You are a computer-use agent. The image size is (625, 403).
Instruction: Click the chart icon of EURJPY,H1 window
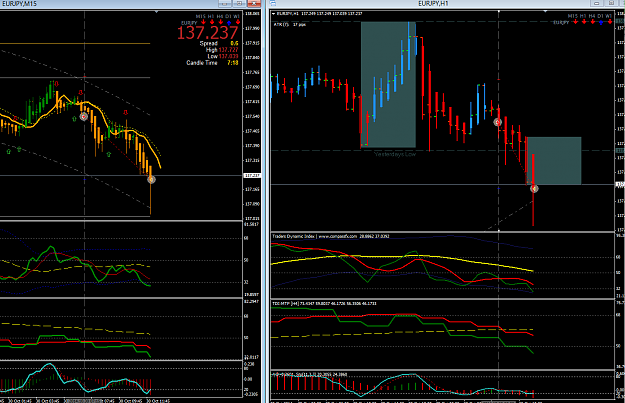[273, 3]
